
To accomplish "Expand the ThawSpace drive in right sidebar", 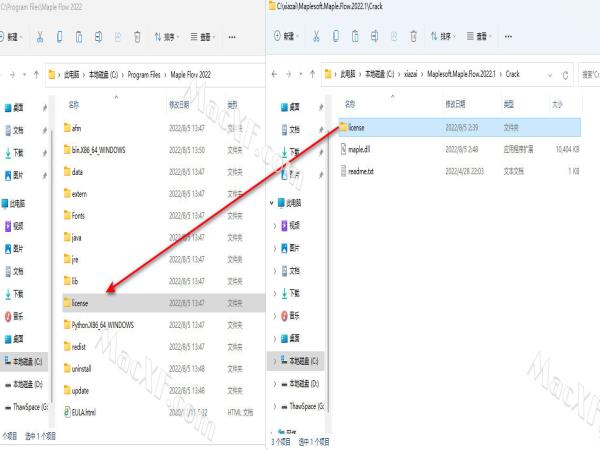I will pos(275,406).
